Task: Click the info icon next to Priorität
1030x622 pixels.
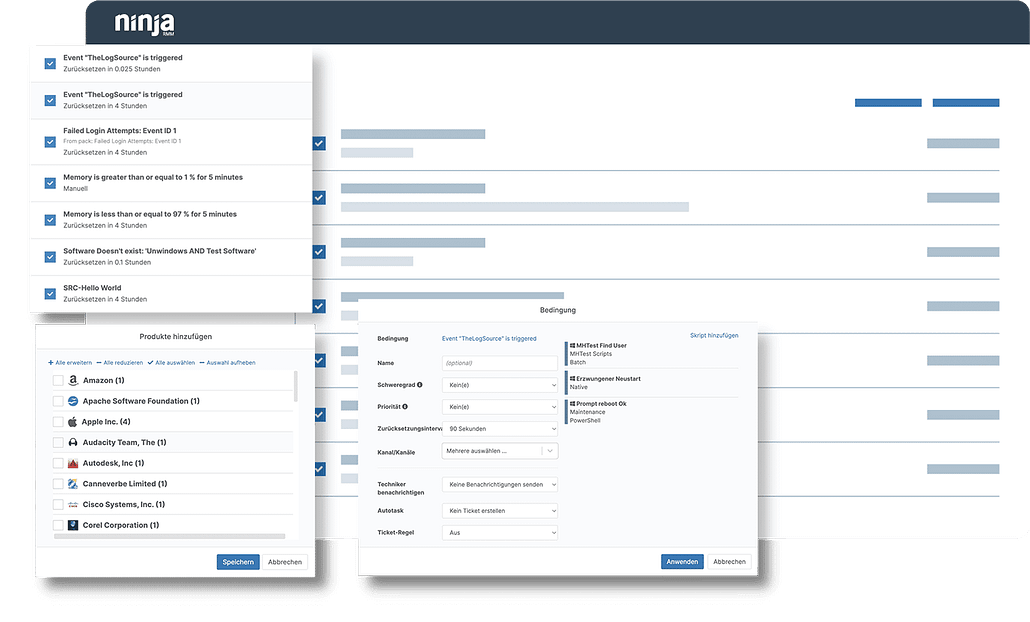Action: (405, 407)
